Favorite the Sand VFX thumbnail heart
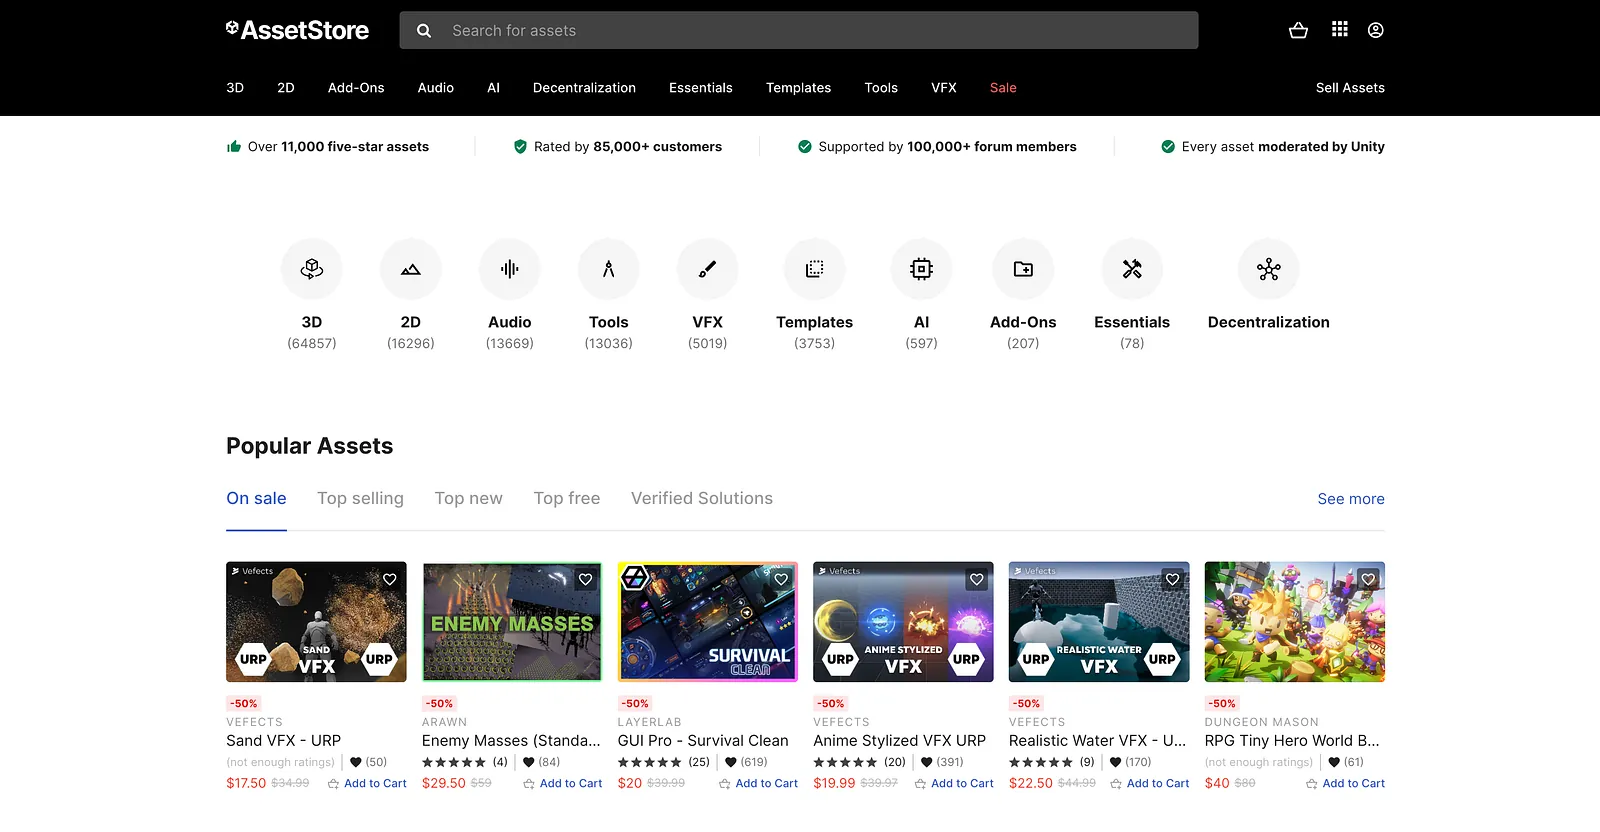 point(390,579)
